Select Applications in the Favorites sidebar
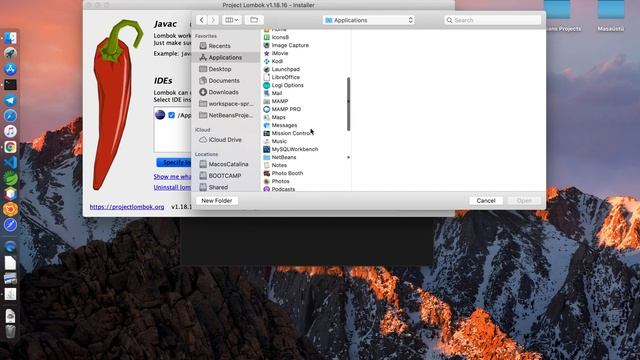The image size is (640, 360). click(225, 58)
